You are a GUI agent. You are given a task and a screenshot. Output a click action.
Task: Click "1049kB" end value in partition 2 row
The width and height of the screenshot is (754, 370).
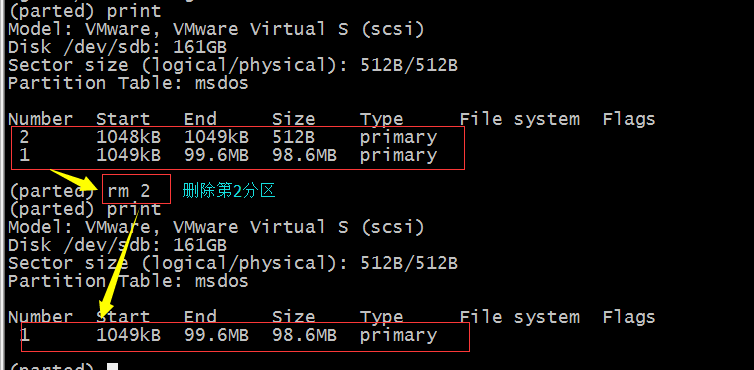216,137
